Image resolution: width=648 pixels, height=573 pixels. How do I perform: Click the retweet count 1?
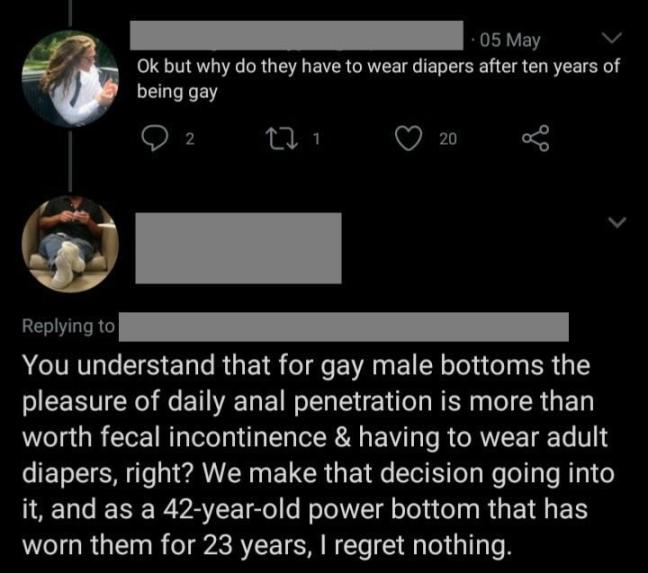tap(316, 139)
